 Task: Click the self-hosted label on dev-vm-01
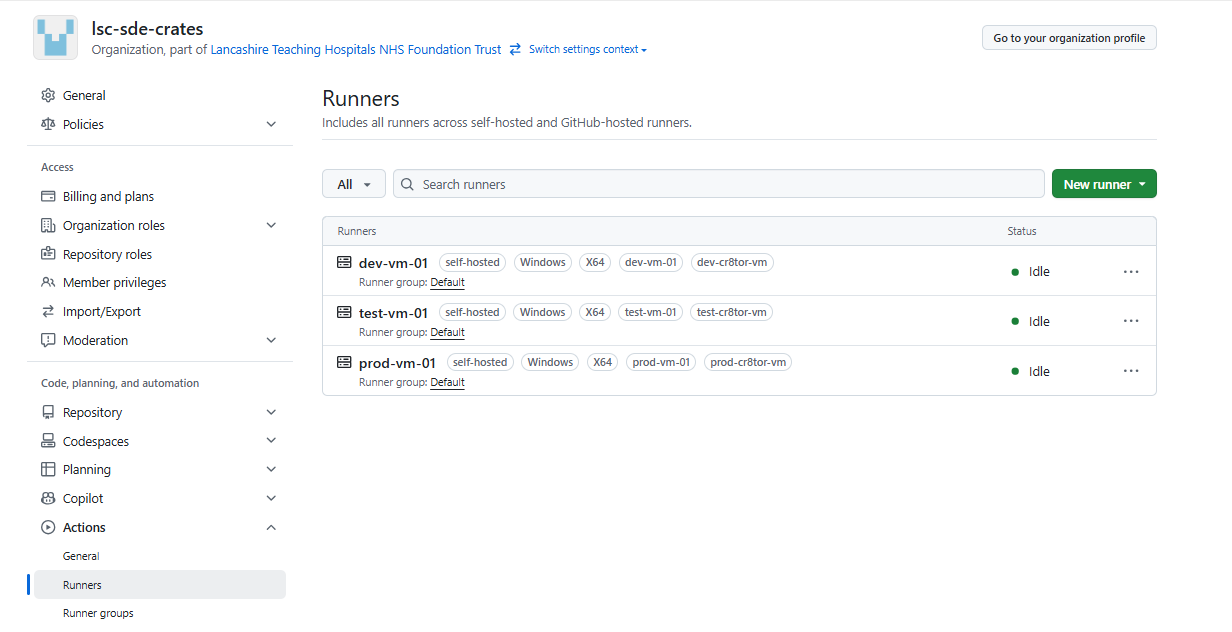coord(472,262)
